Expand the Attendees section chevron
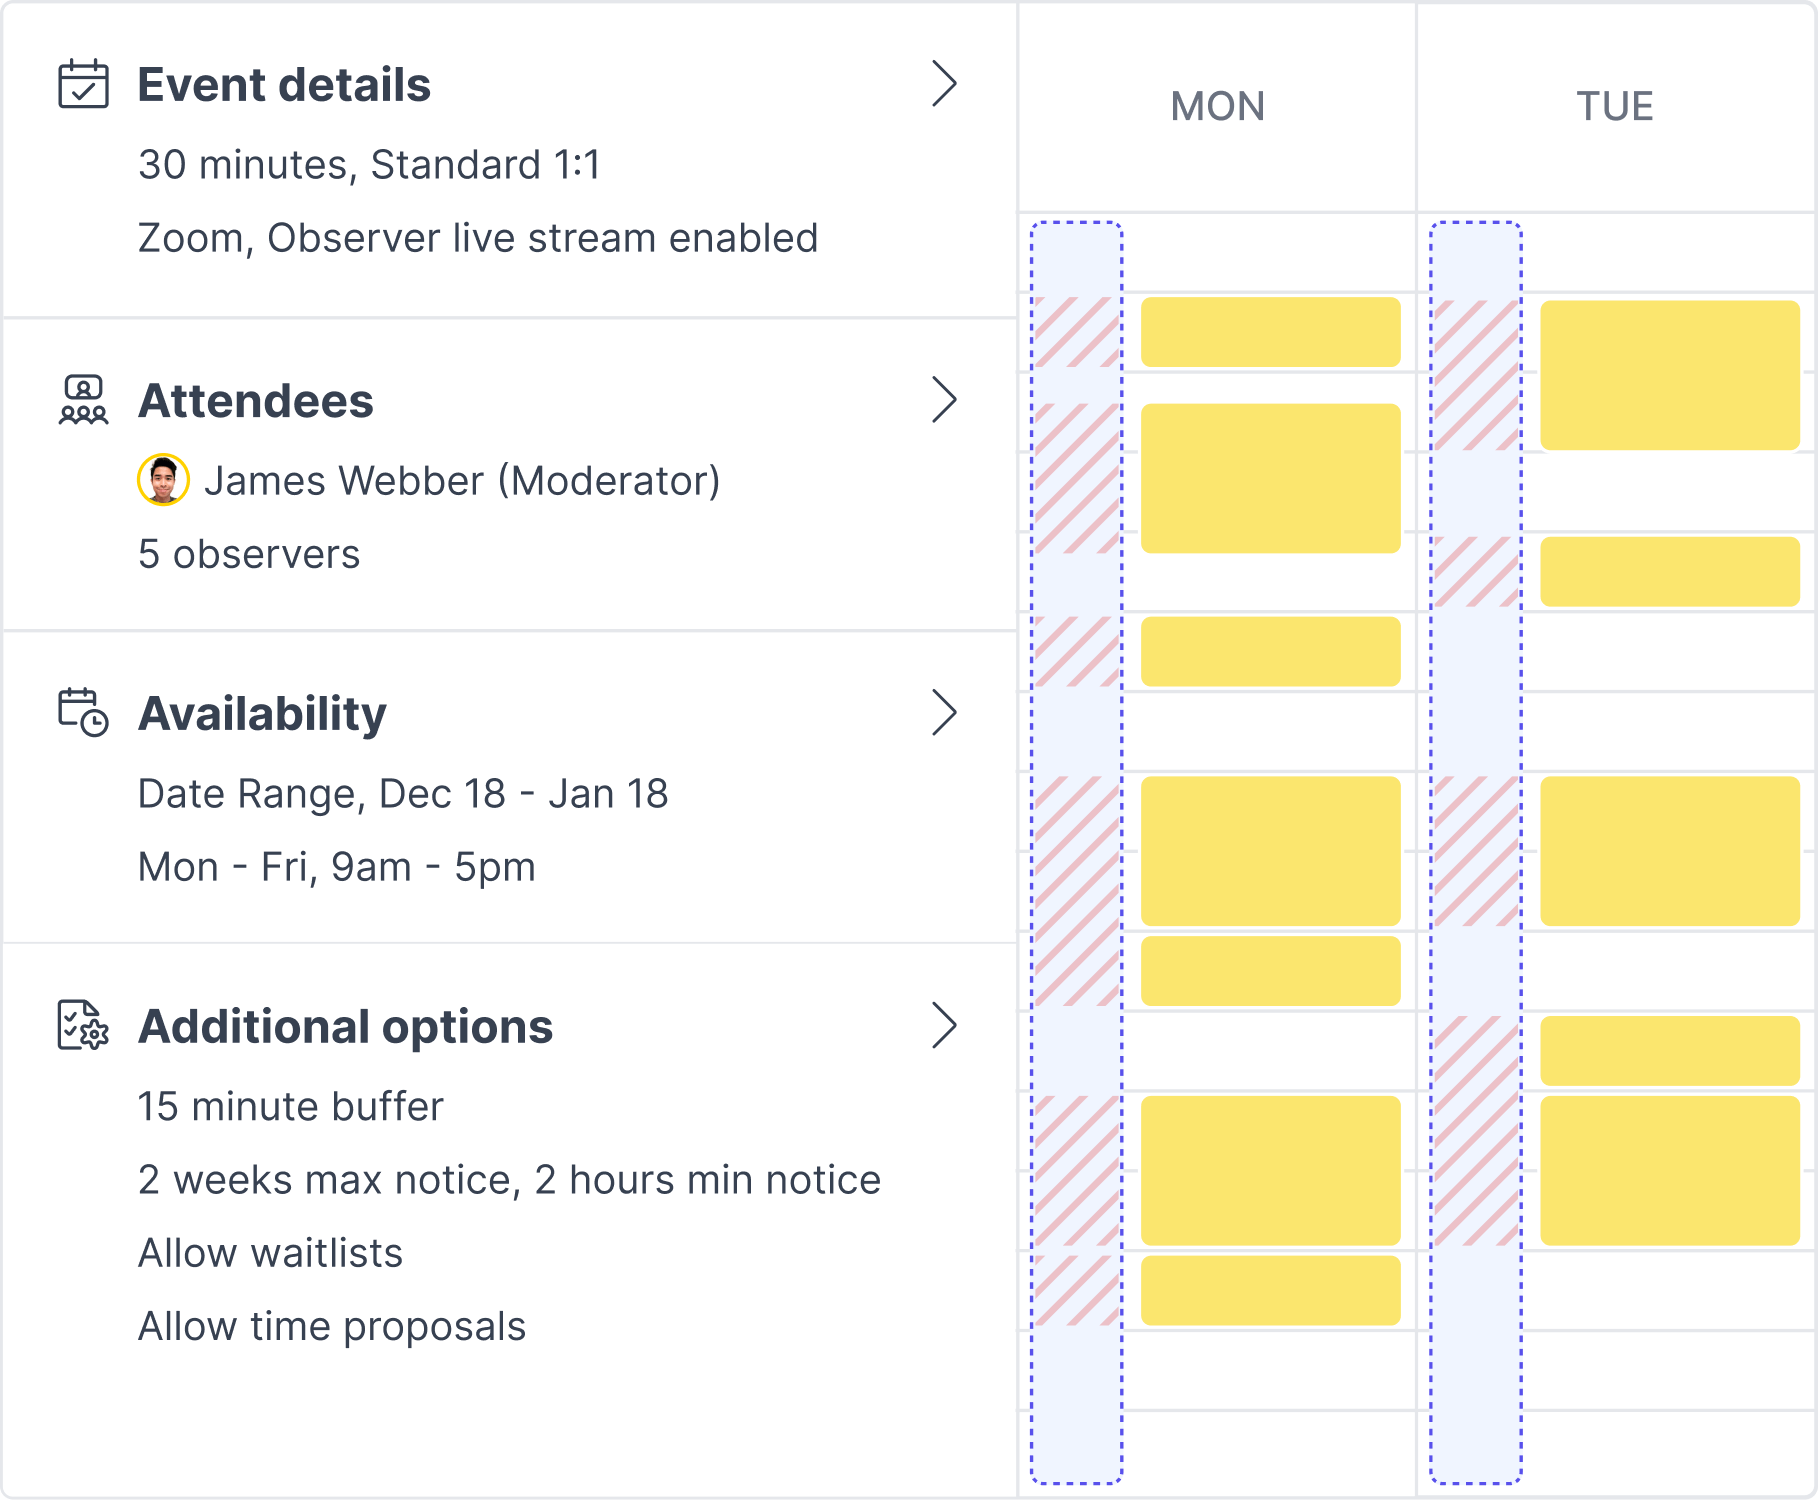This screenshot has height=1500, width=1818. tap(944, 400)
